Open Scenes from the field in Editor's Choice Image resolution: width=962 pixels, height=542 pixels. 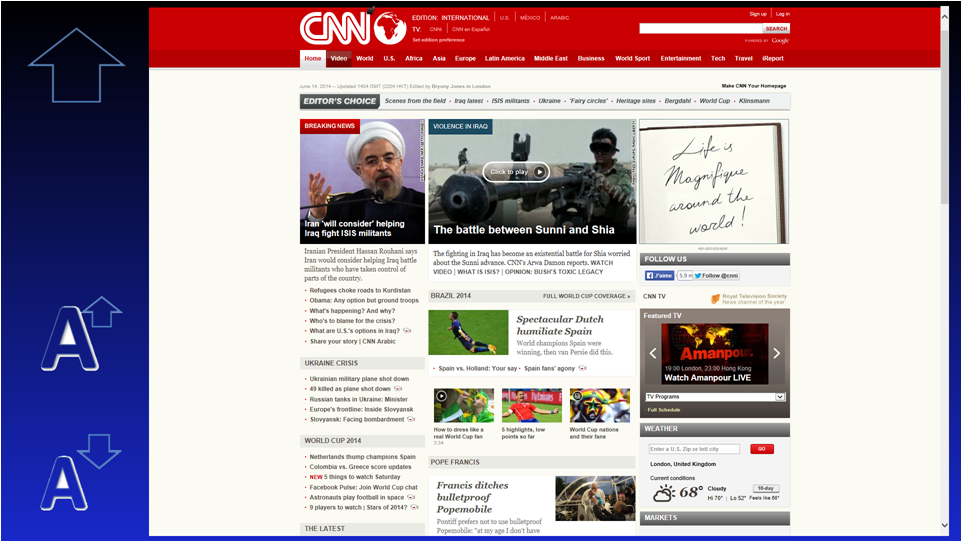[x=415, y=101]
